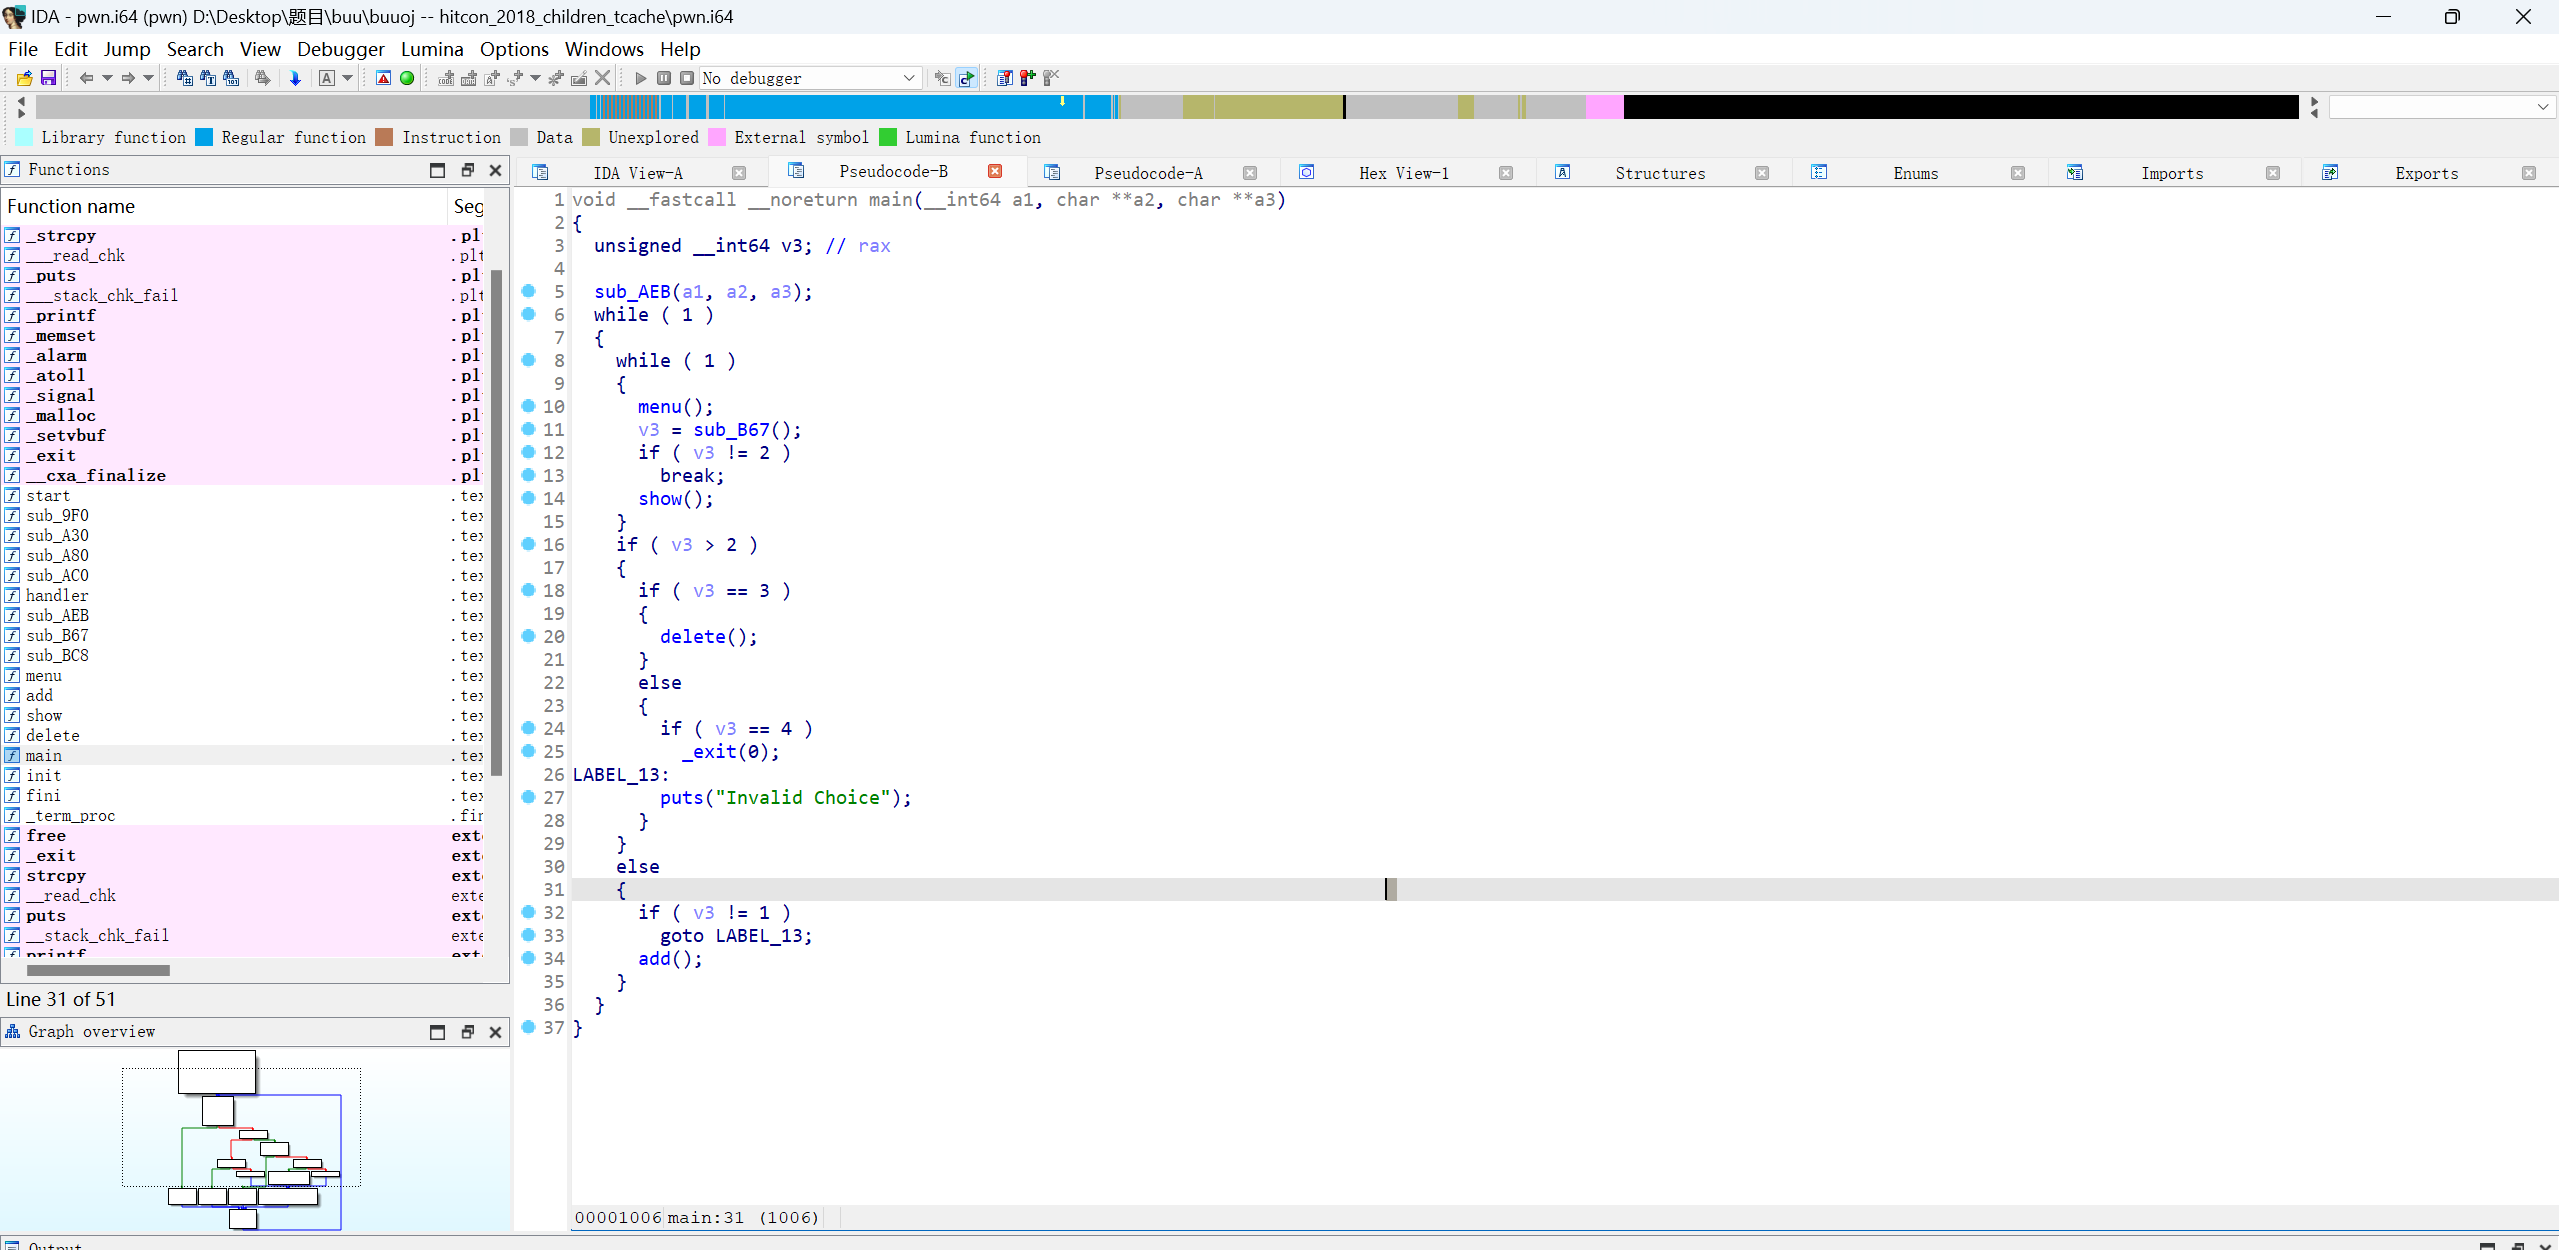Click the green circle toolbar icon
Viewport: 2559px width, 1250px height.
point(407,78)
